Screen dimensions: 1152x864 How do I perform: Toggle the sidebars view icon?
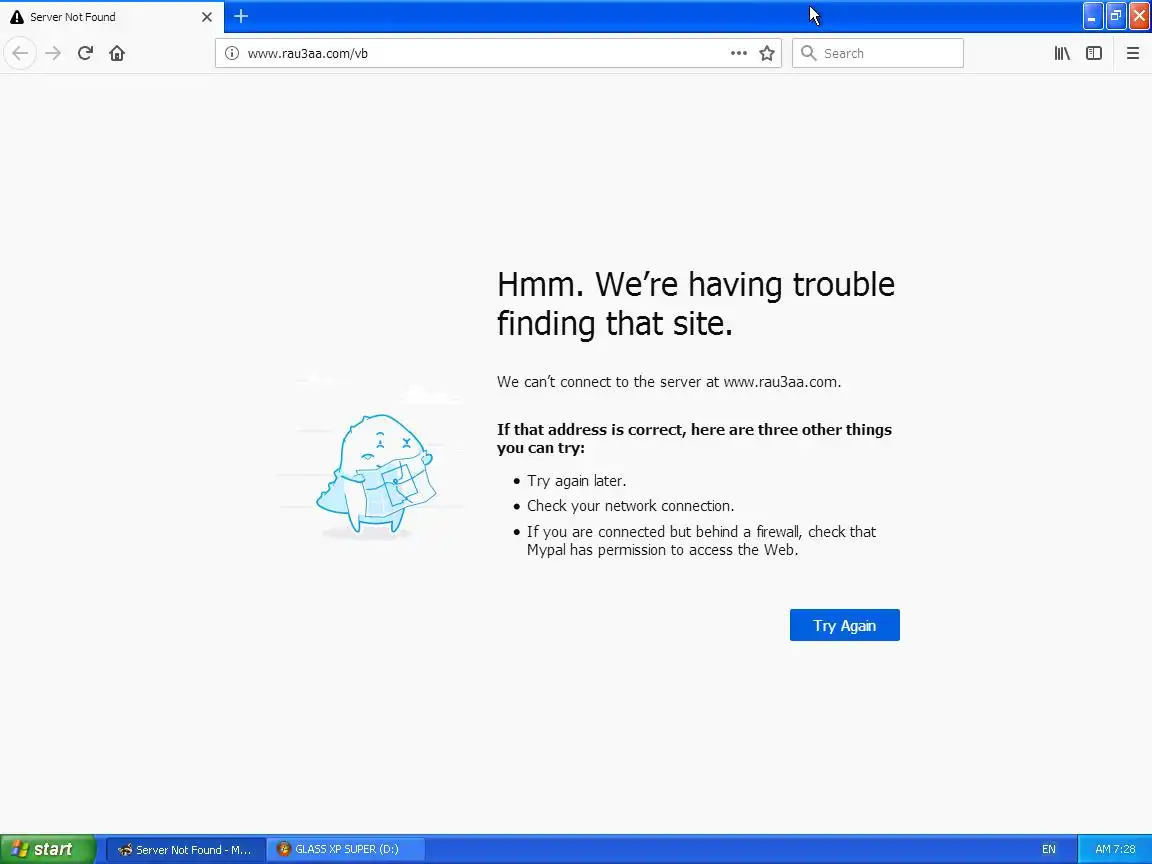[x=1094, y=53]
